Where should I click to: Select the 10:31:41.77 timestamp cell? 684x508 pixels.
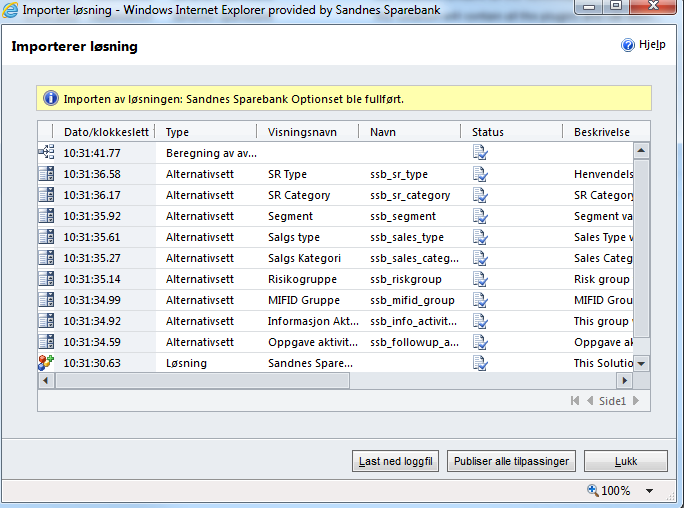pyautogui.click(x=92, y=153)
